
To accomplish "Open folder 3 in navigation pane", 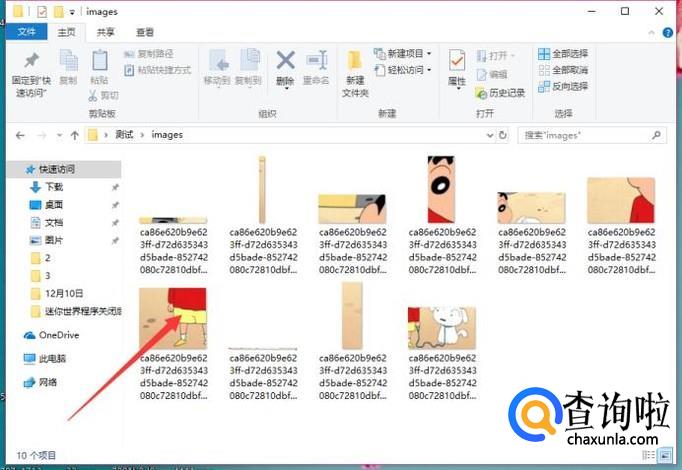I will click(x=47, y=276).
